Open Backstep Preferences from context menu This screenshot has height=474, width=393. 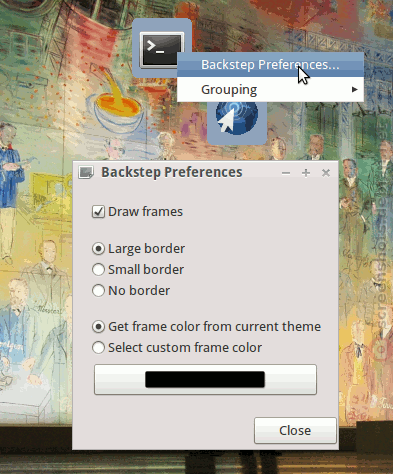coord(270,65)
